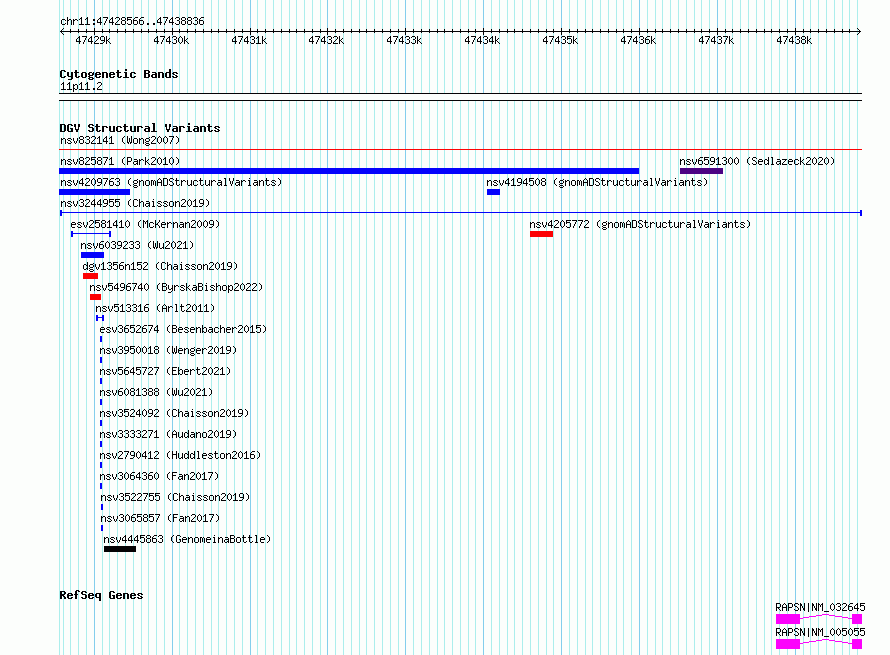Open nsv4209763 gnomAD variant label
Screen dimensions: 890x655
tap(171, 182)
